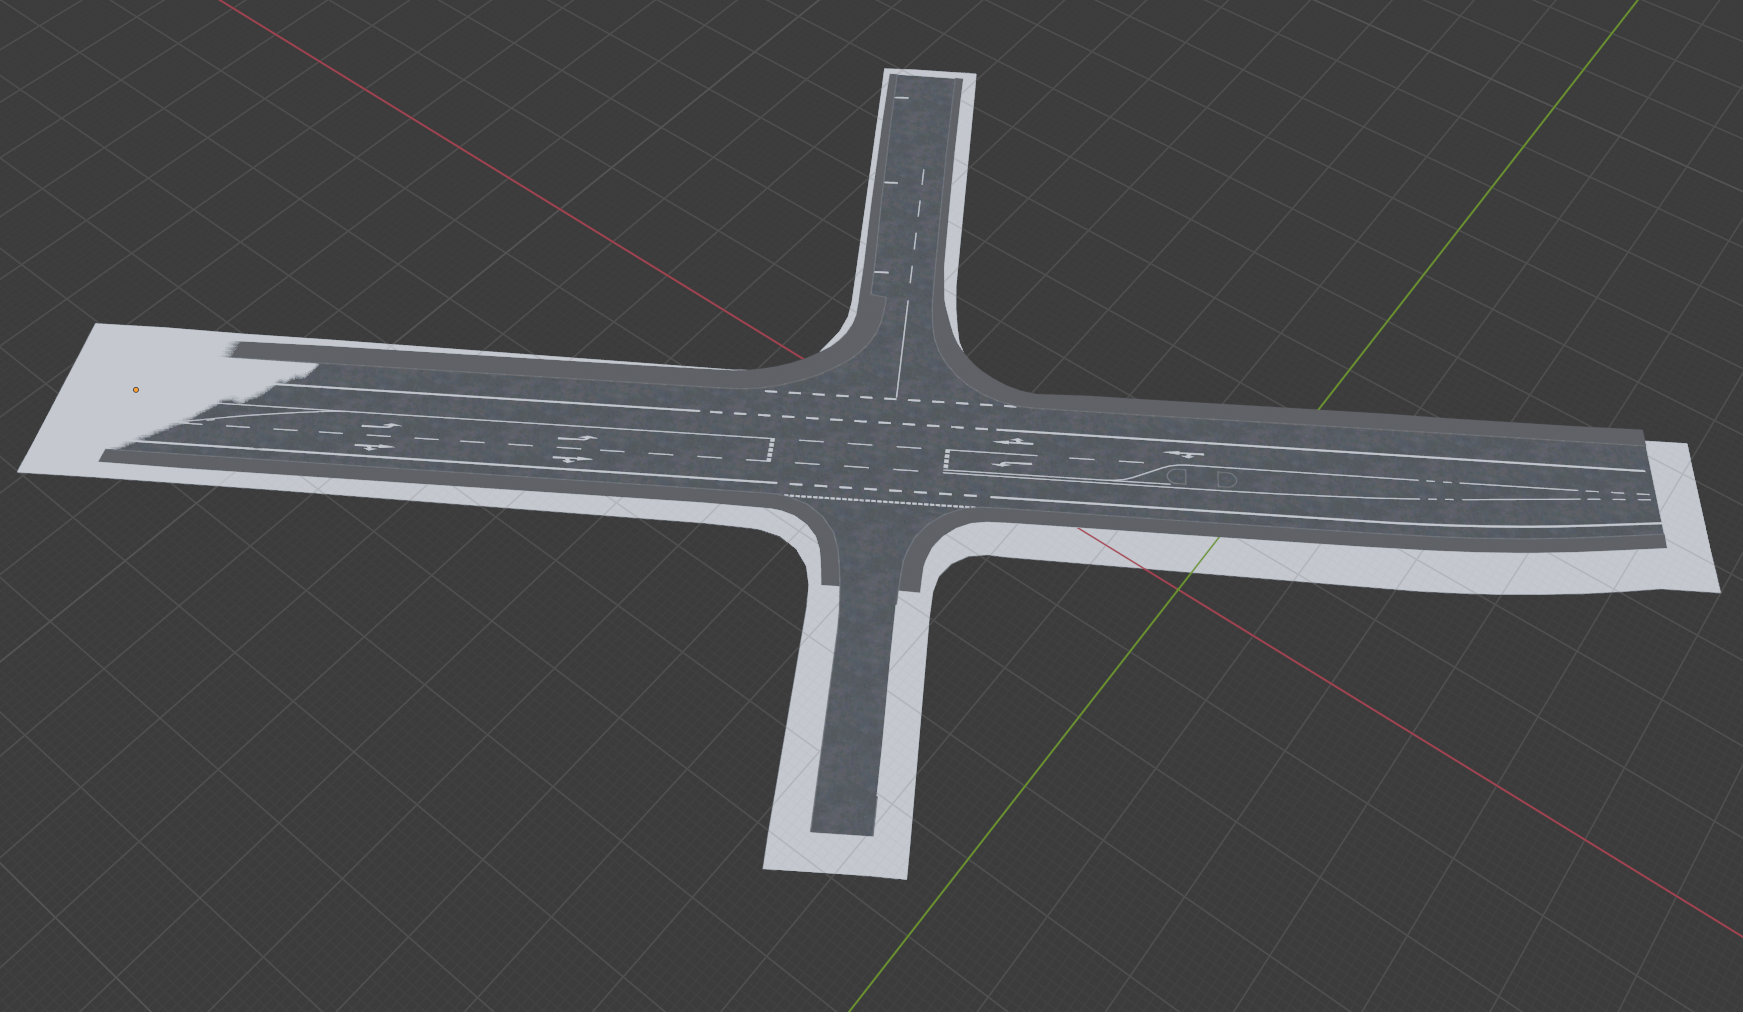Select the orange object origin dot
The width and height of the screenshot is (1743, 1012).
click(x=136, y=390)
